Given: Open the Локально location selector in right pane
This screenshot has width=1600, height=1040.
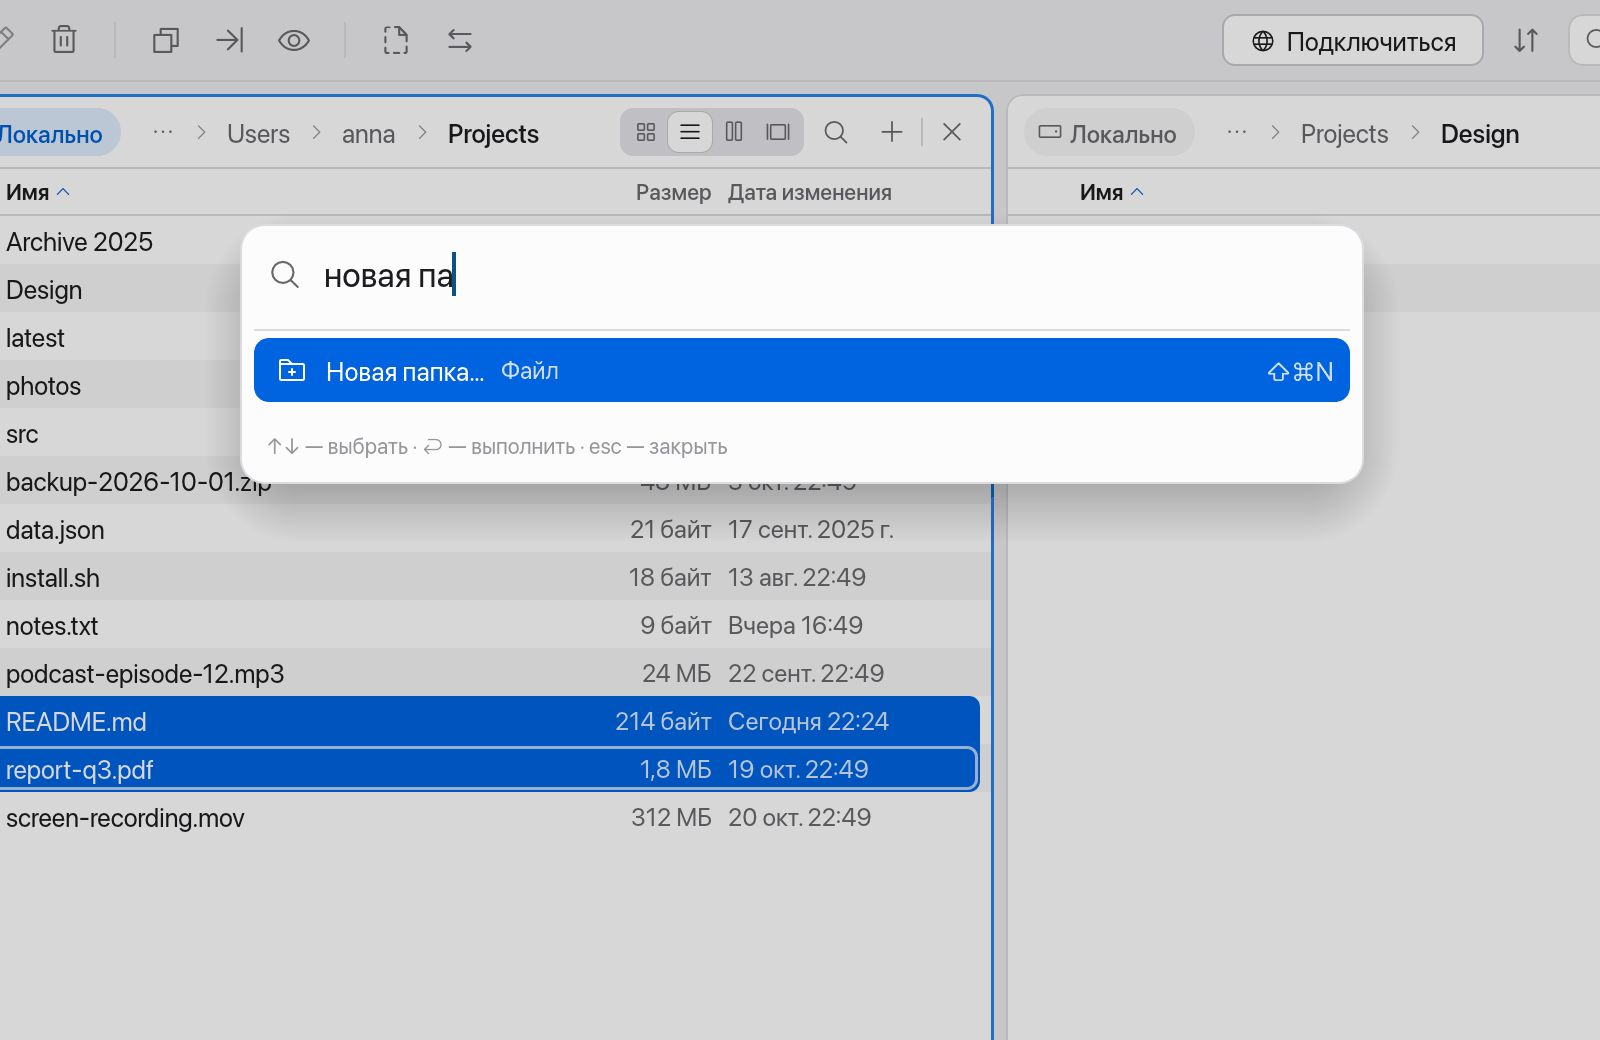Looking at the screenshot, I should (1109, 133).
